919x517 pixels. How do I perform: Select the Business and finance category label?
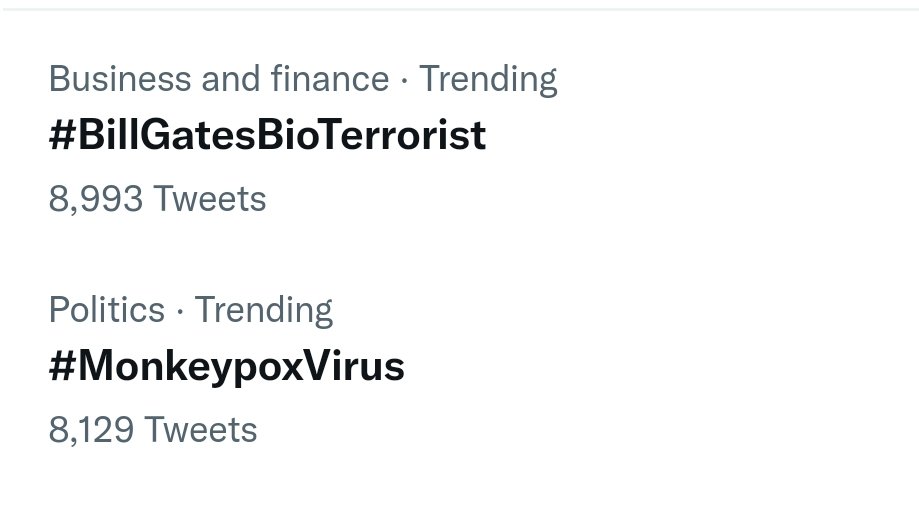coord(218,79)
